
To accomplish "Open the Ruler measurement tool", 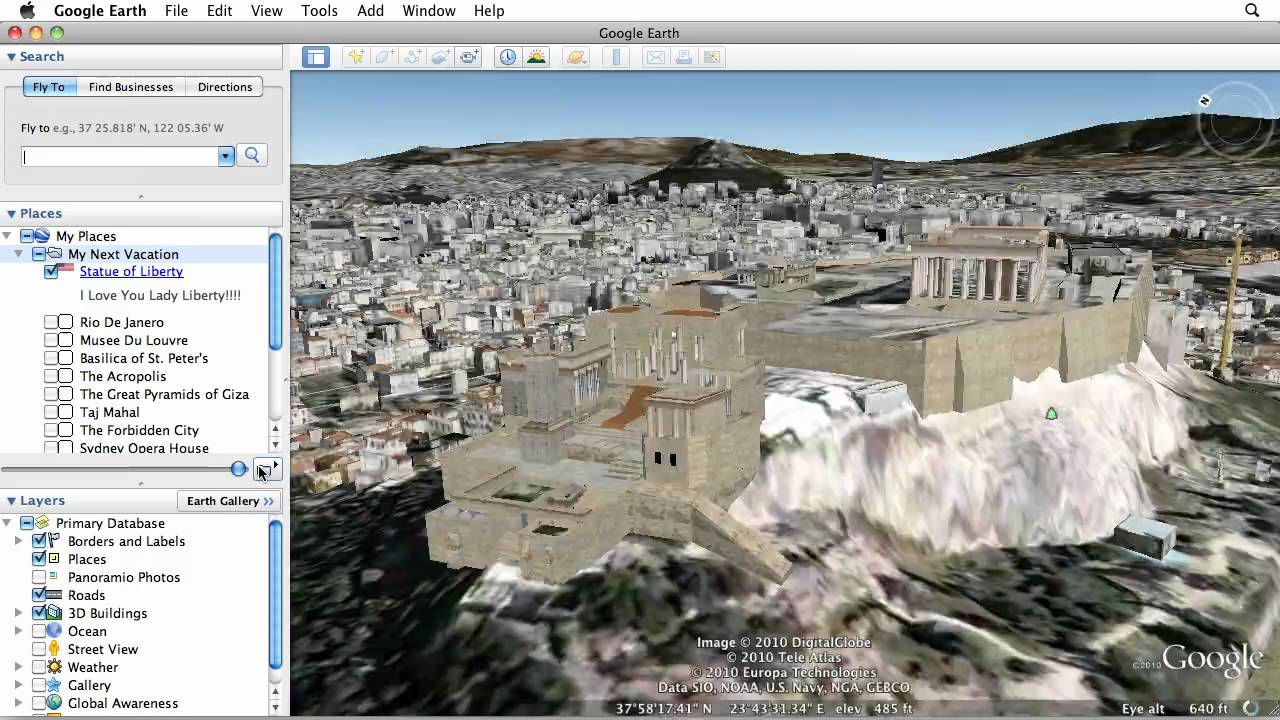I will pos(616,57).
